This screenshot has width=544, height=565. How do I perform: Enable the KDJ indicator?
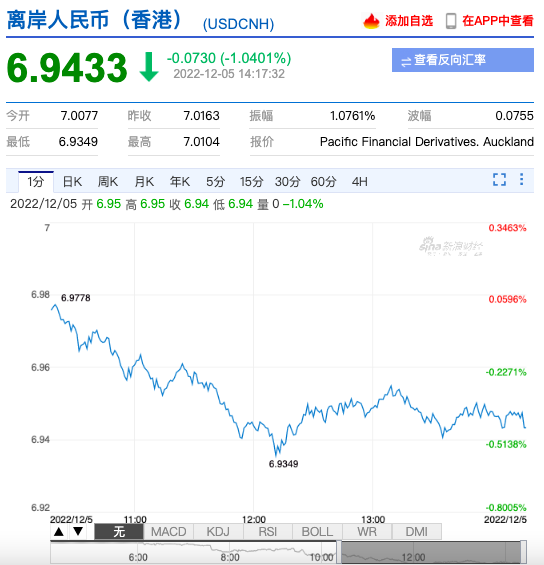pyautogui.click(x=218, y=531)
